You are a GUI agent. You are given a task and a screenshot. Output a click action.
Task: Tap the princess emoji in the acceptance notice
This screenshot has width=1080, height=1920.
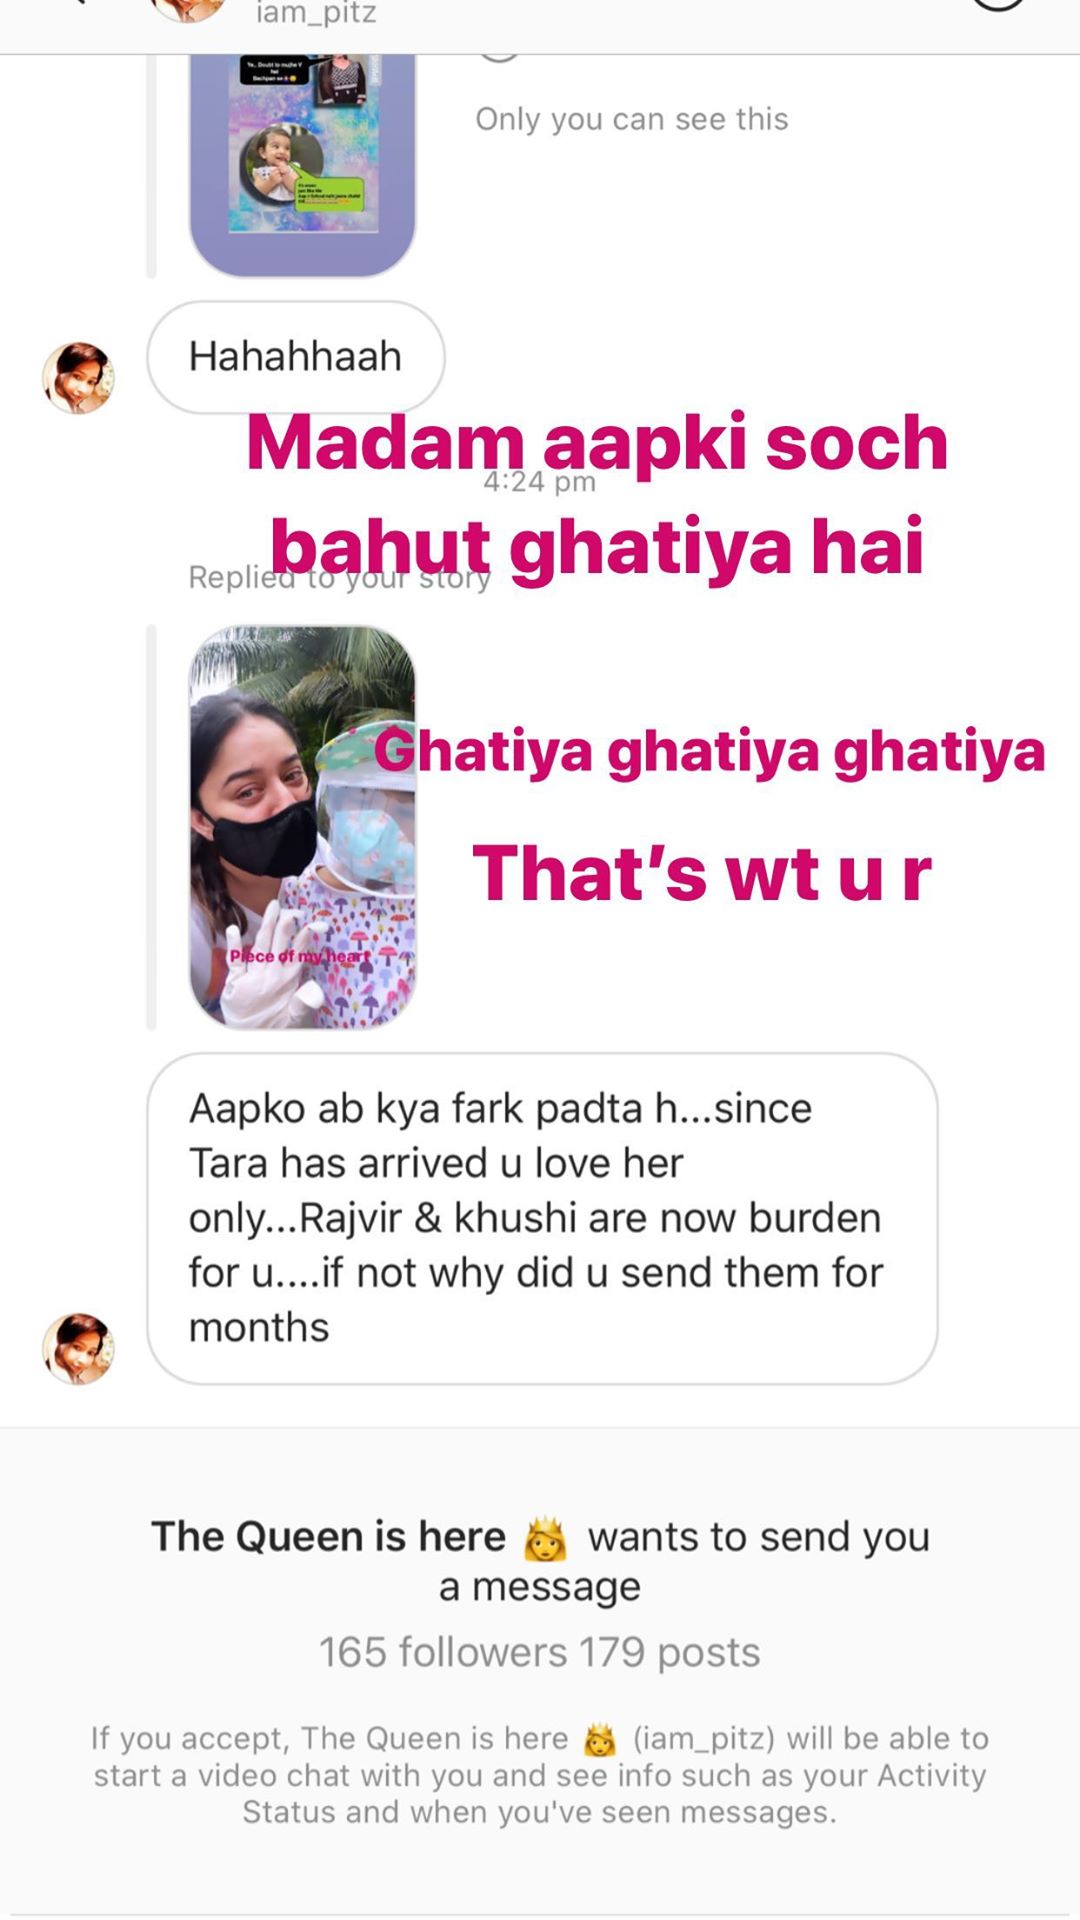600,1740
